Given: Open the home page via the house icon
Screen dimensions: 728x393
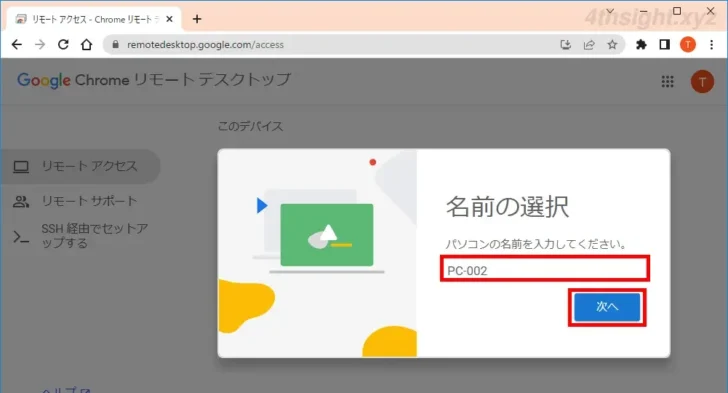Looking at the screenshot, I should pyautogui.click(x=86, y=45).
